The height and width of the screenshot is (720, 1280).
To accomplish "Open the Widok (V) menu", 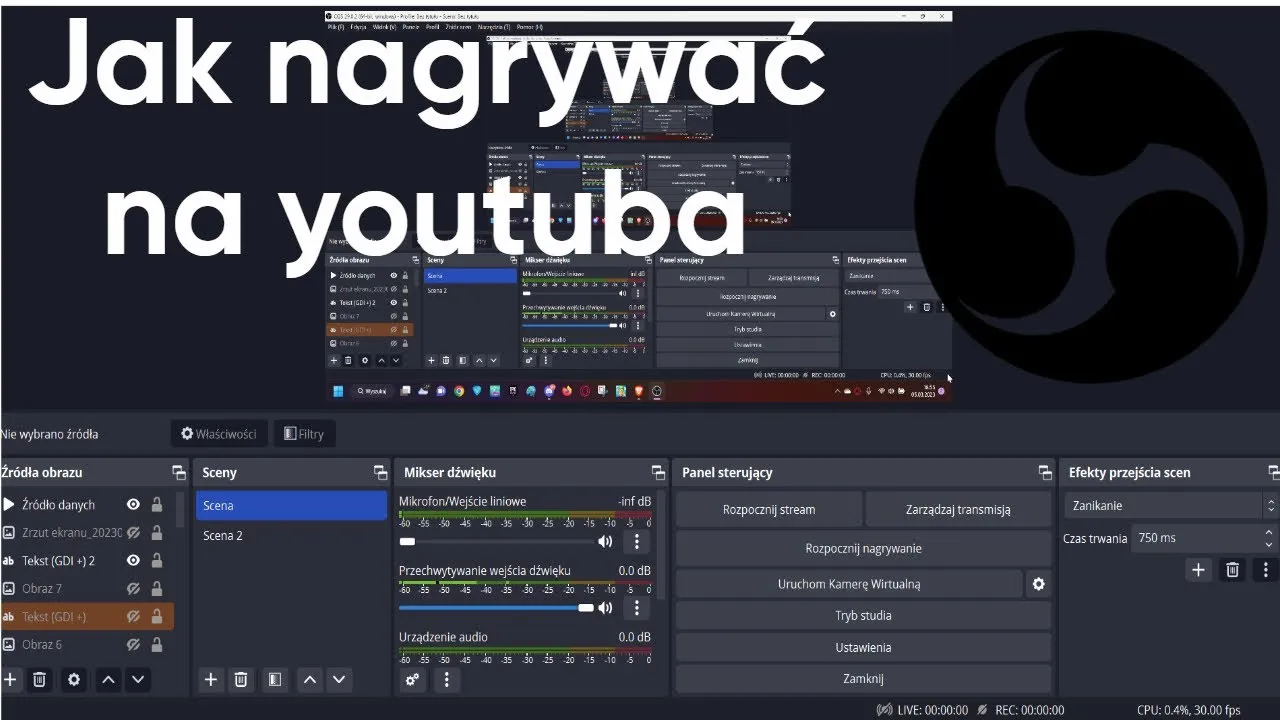I will 384,27.
